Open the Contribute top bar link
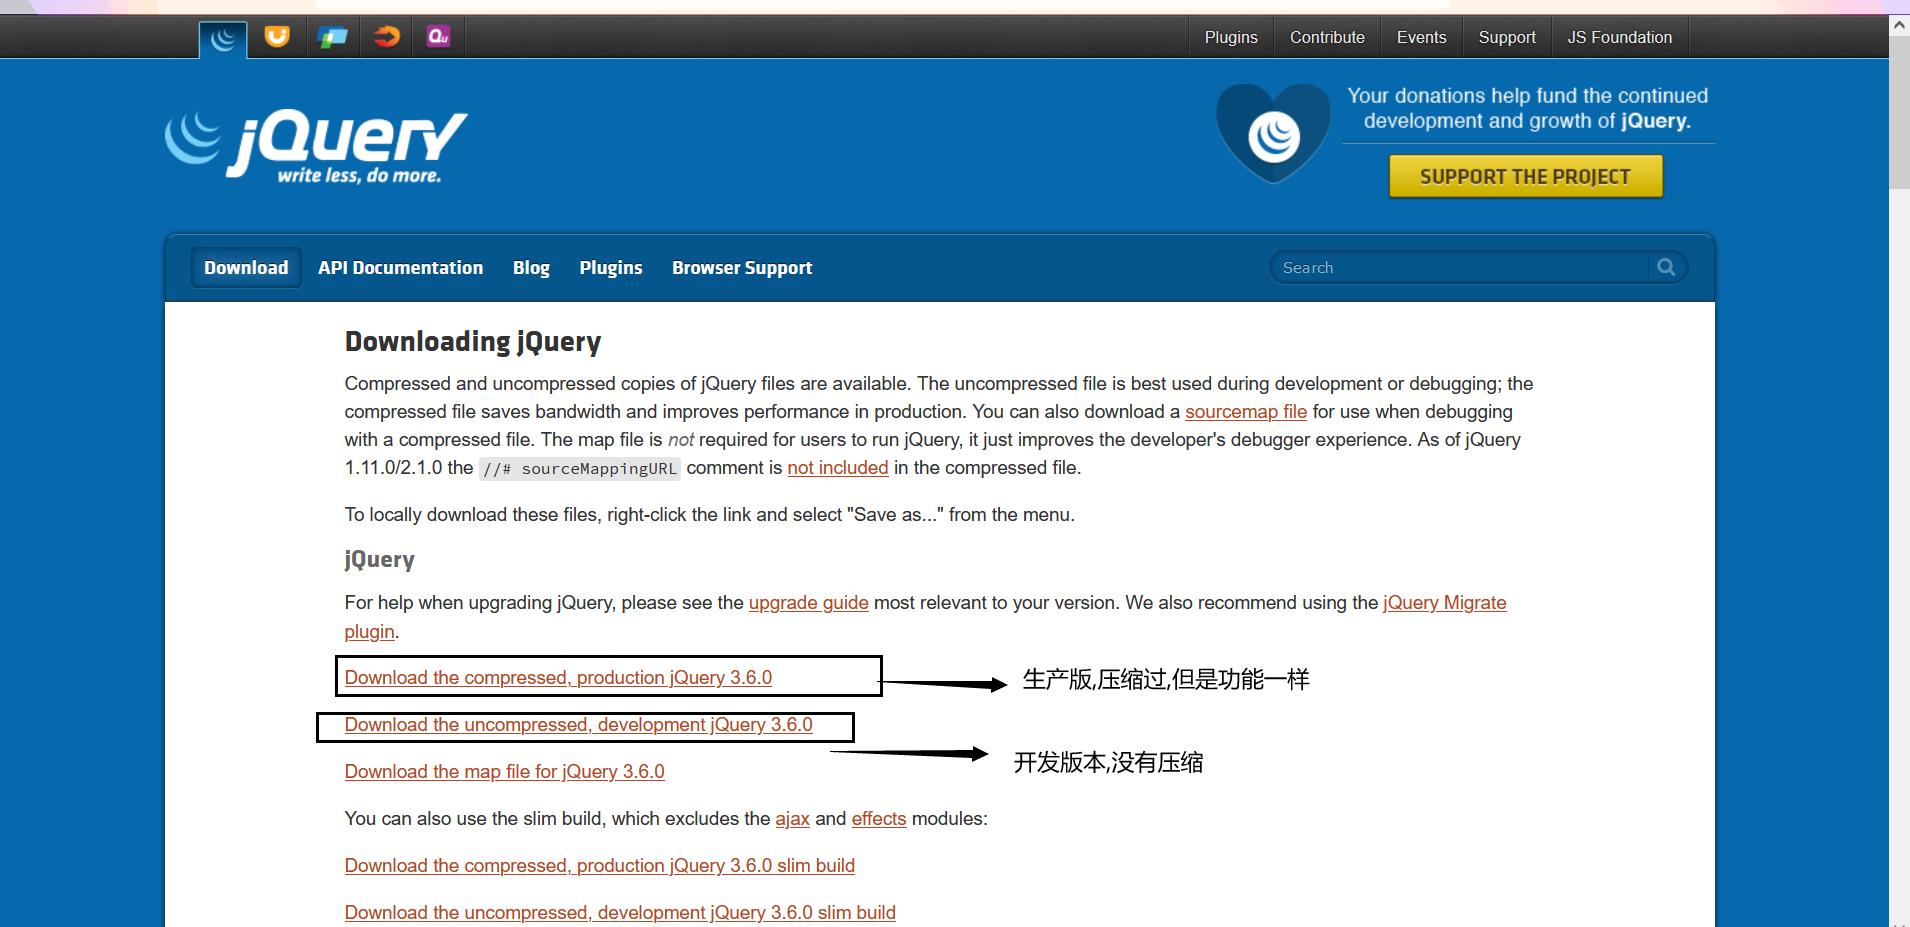The width and height of the screenshot is (1910, 927). tap(1327, 37)
